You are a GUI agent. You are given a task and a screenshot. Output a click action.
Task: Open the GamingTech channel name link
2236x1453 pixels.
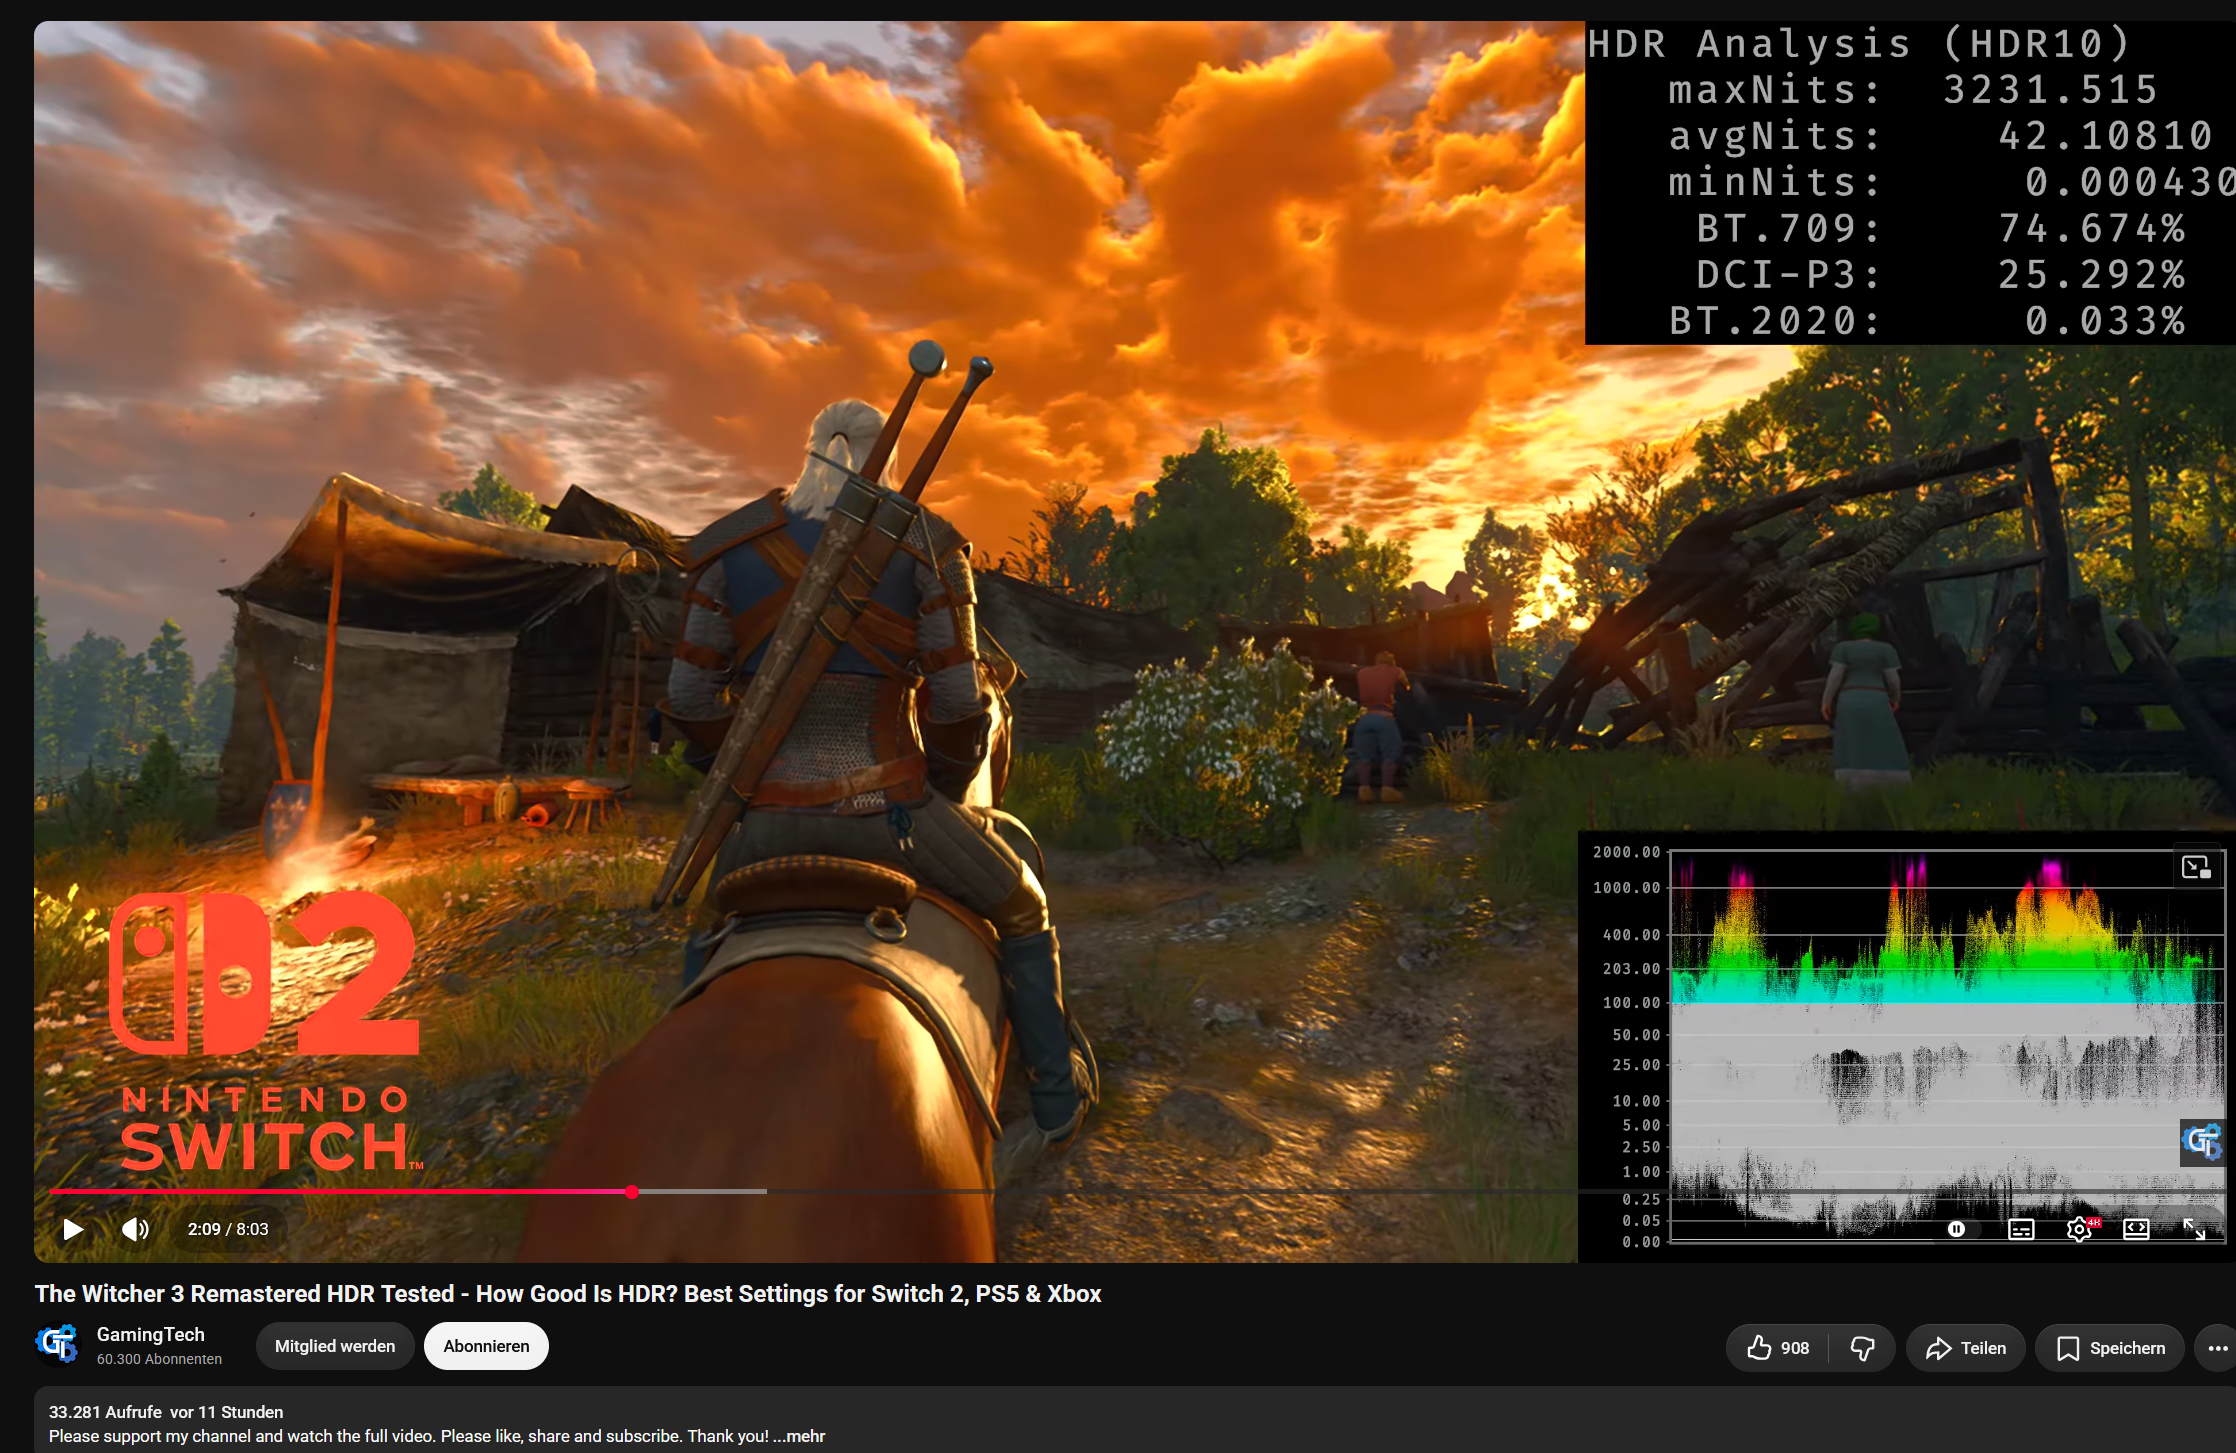150,1334
